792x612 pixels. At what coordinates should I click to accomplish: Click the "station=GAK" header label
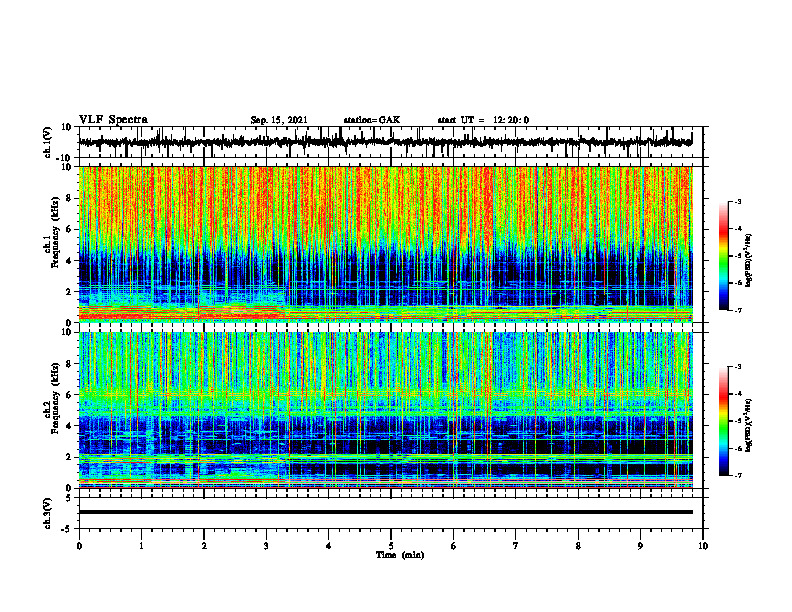372,120
